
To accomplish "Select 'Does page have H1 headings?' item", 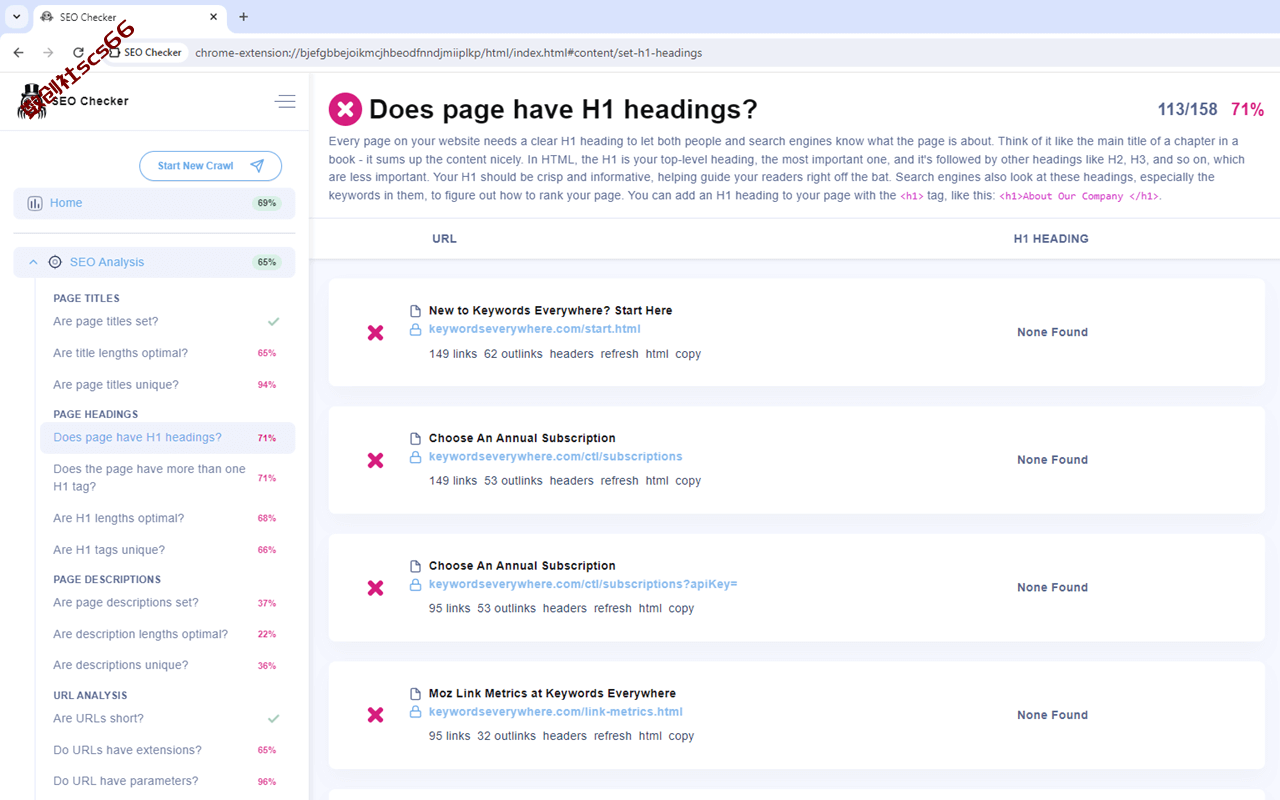I will (167, 438).
